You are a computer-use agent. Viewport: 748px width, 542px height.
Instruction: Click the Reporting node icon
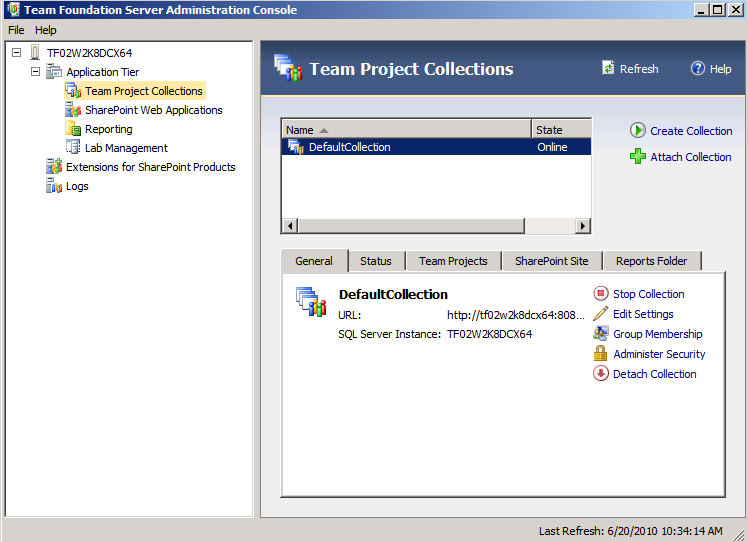tap(73, 129)
